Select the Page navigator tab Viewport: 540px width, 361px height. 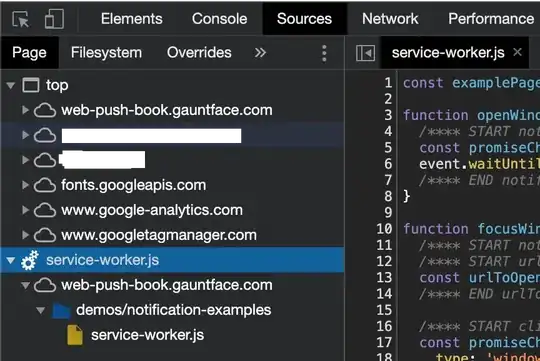[x=29, y=53]
